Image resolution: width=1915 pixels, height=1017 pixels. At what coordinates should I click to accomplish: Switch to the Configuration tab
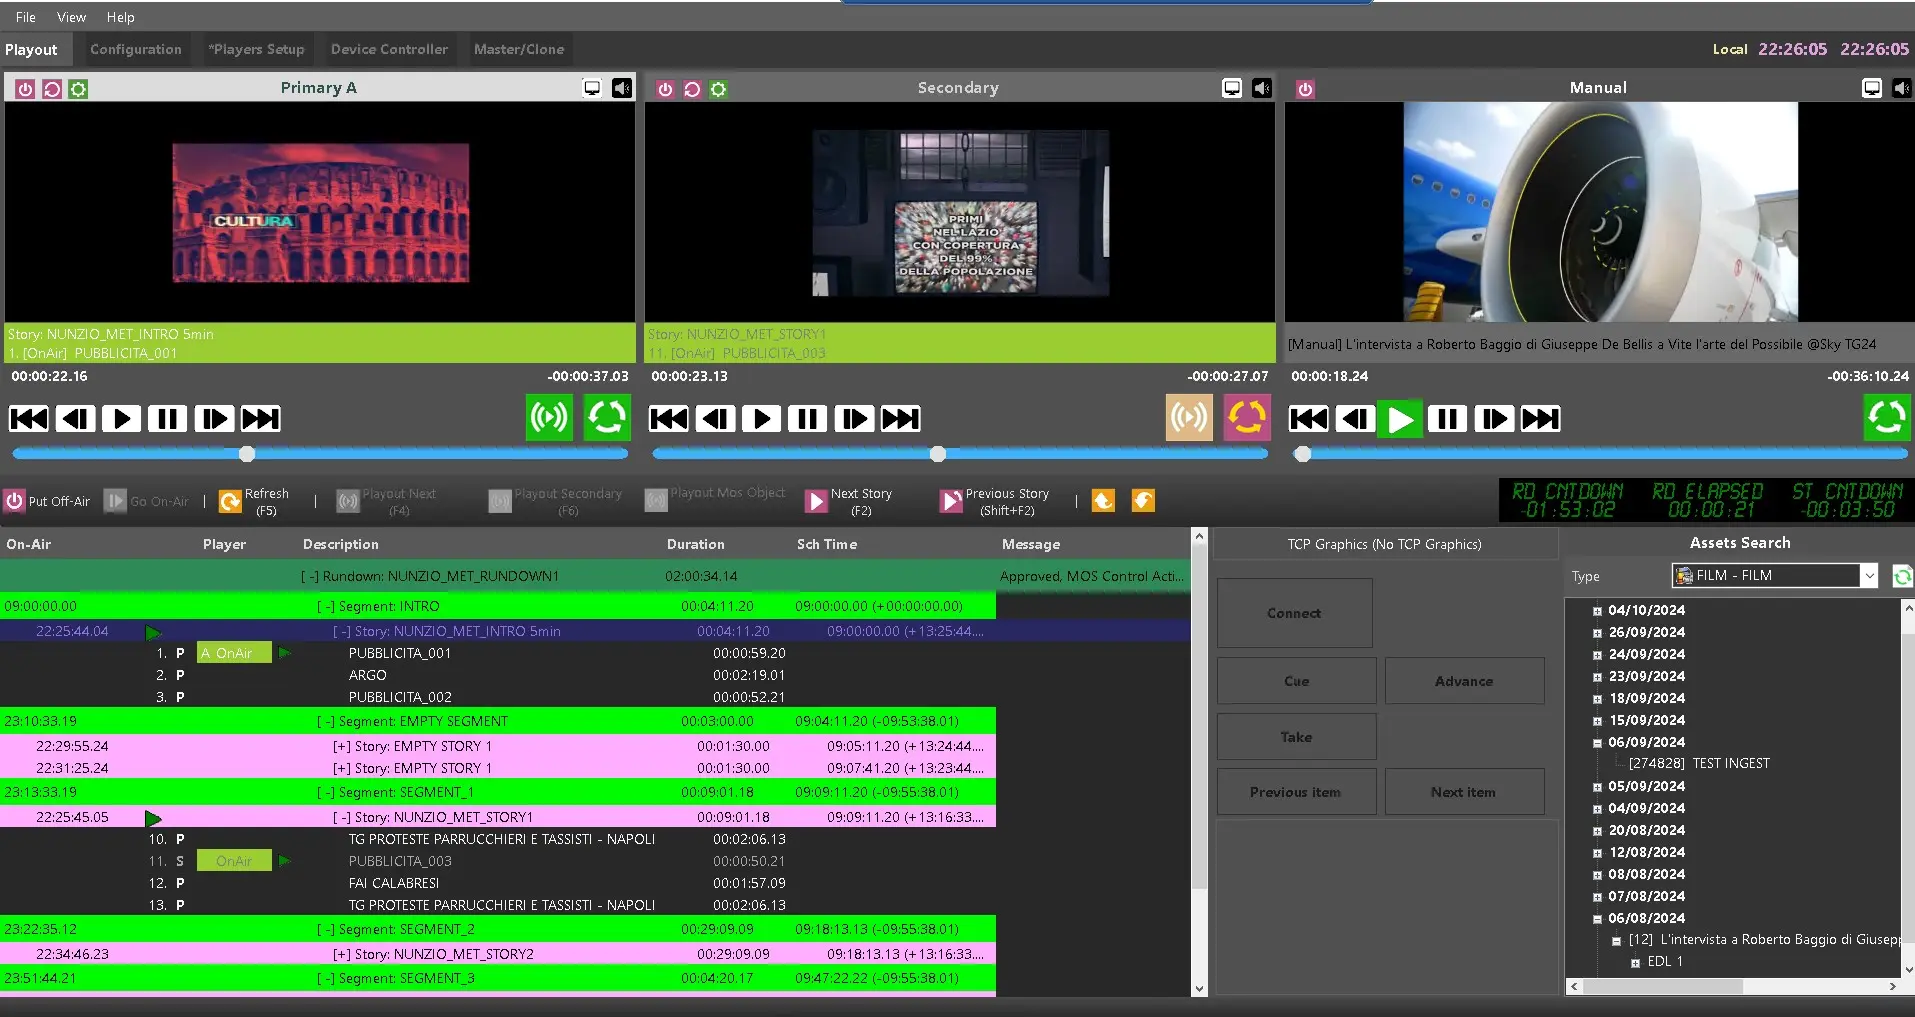[136, 49]
